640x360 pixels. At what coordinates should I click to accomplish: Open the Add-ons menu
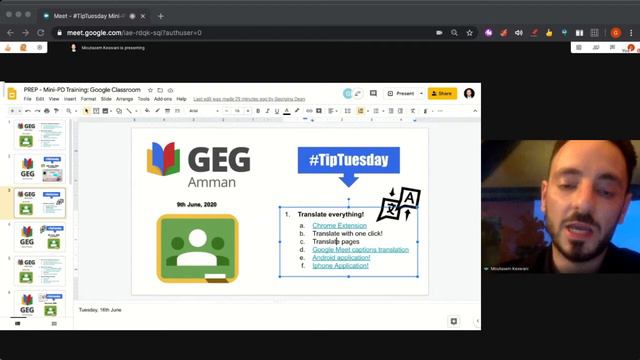[x=163, y=99]
